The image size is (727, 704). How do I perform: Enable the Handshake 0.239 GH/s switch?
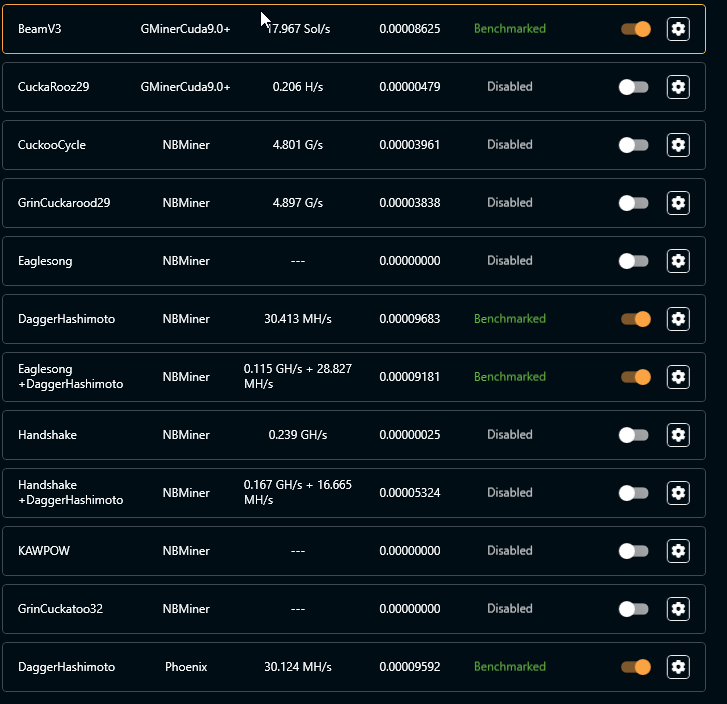click(x=633, y=435)
